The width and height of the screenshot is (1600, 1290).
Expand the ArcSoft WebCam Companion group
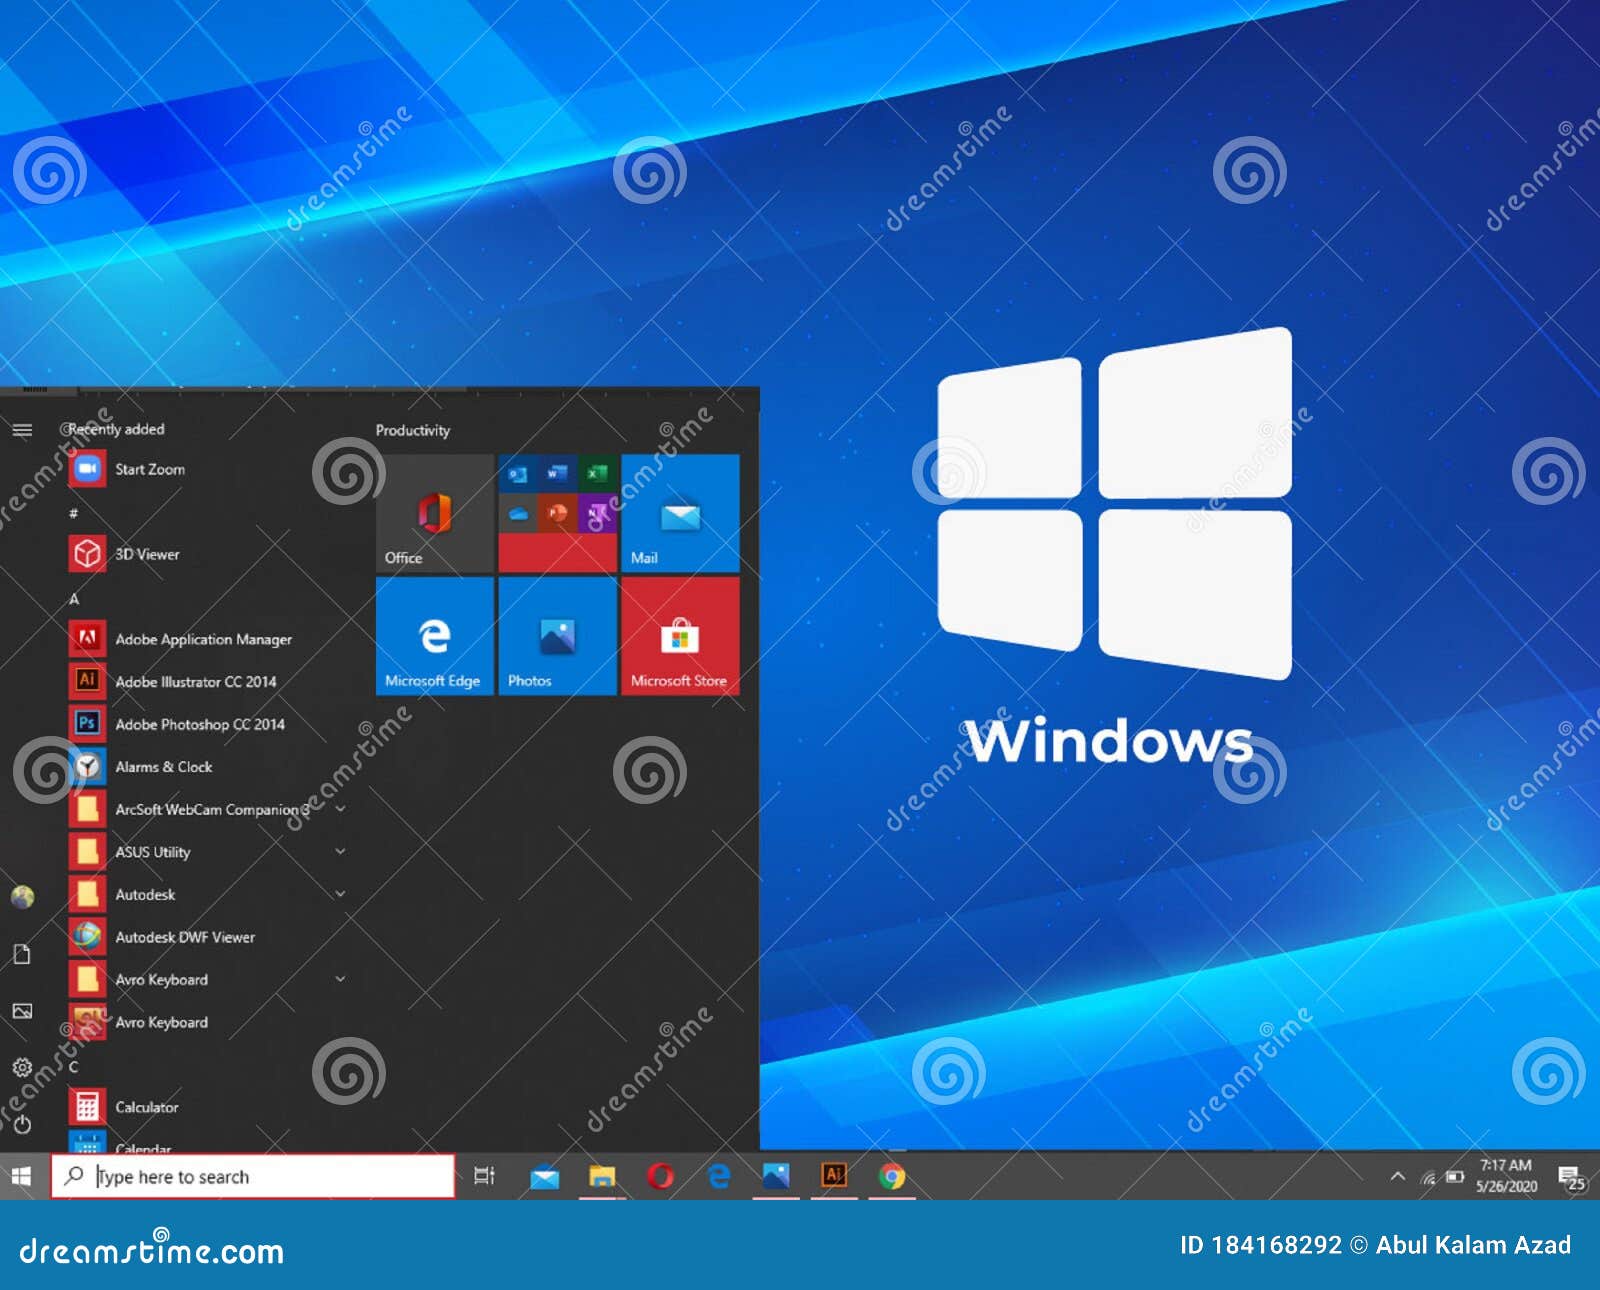(x=340, y=809)
